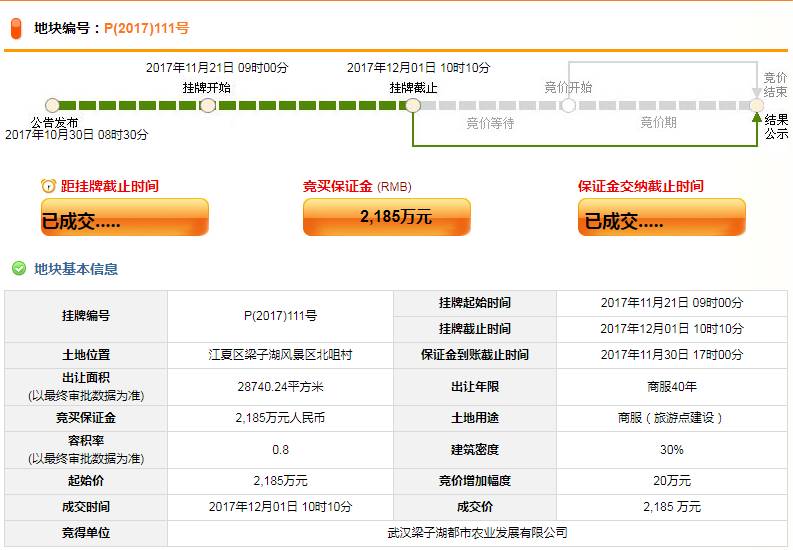Click the orange pill icon beside 地块编号
Viewport: 793px width, 550px height.
16,28
